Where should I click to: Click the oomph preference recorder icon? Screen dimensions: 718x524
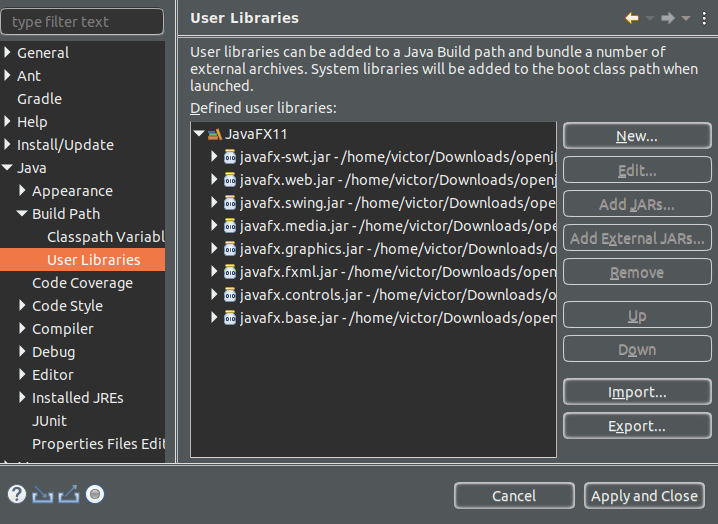pyautogui.click(x=95, y=494)
